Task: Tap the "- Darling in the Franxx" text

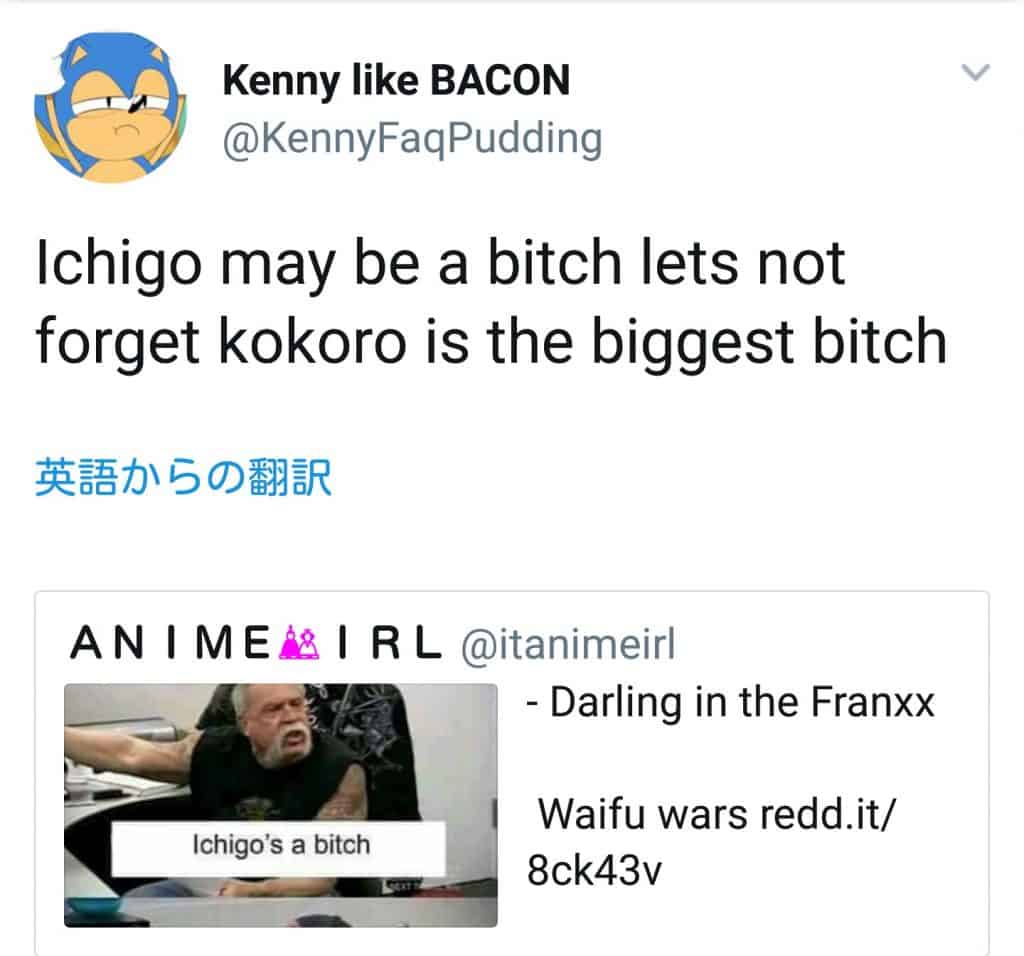Action: (730, 703)
